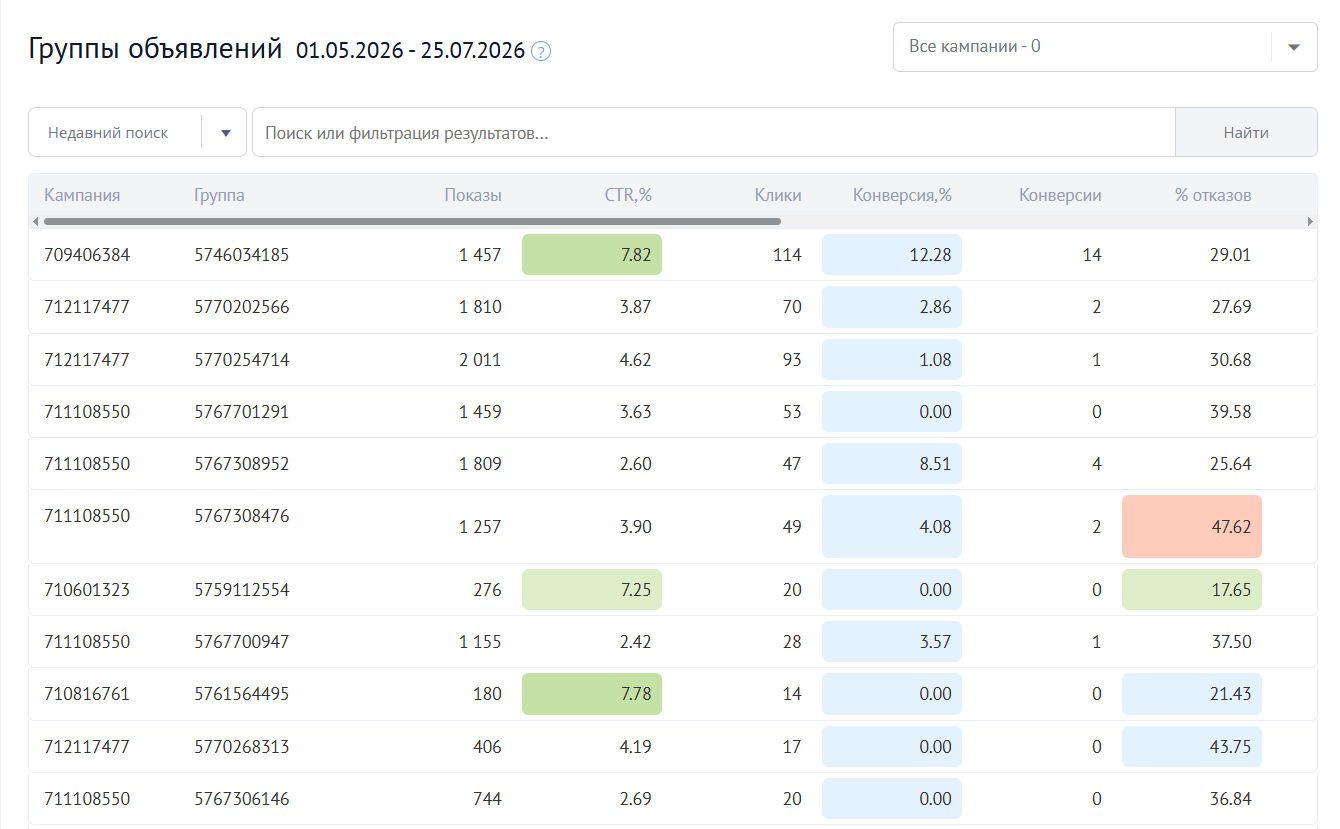Sort by the Показы column header
The width and height of the screenshot is (1340, 829).
tap(473, 195)
